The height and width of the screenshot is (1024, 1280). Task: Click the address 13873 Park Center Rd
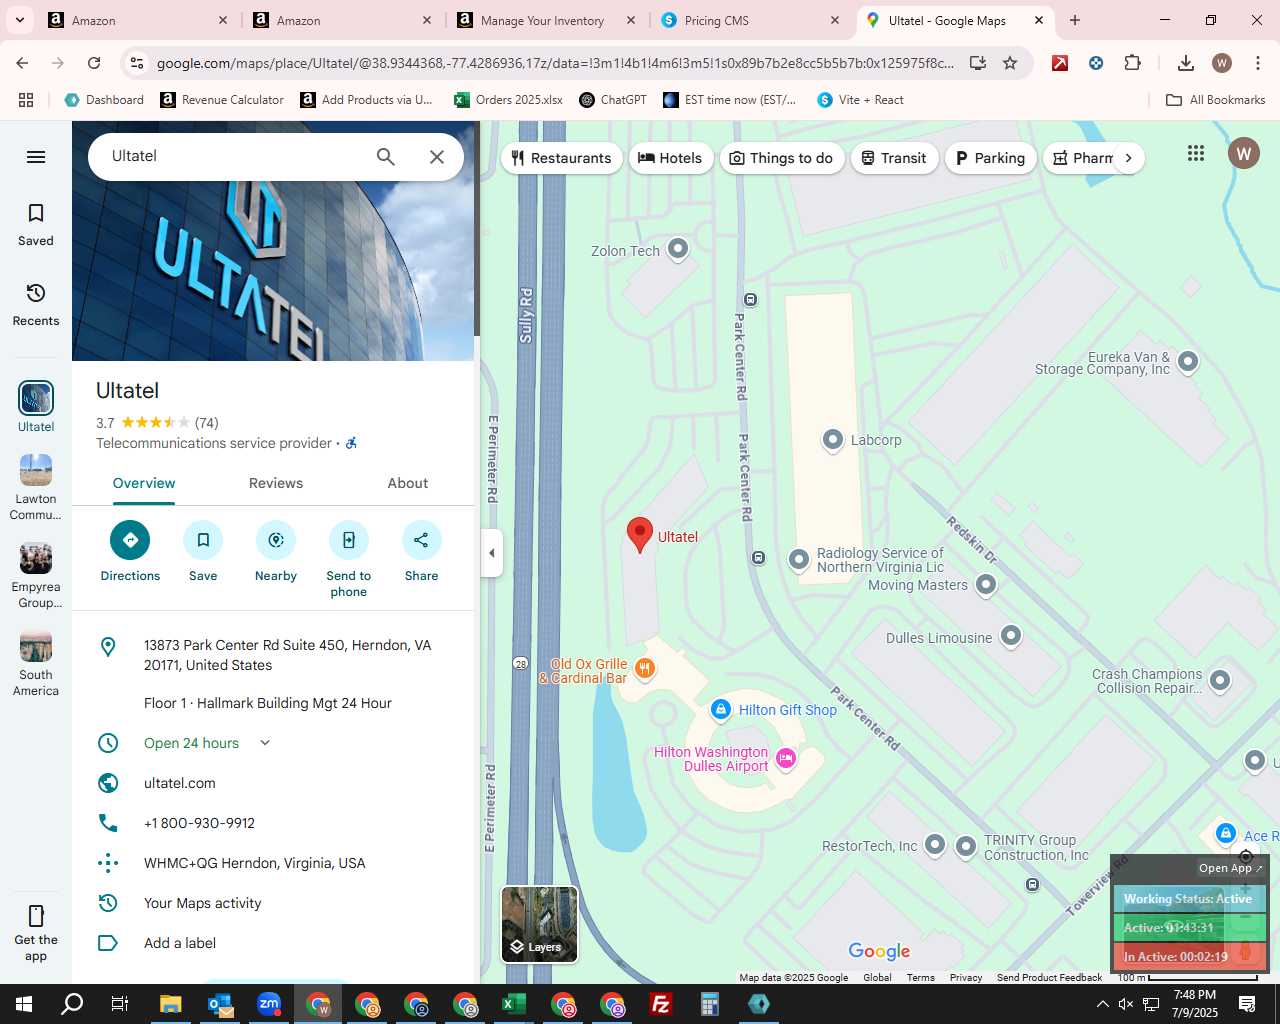288,655
